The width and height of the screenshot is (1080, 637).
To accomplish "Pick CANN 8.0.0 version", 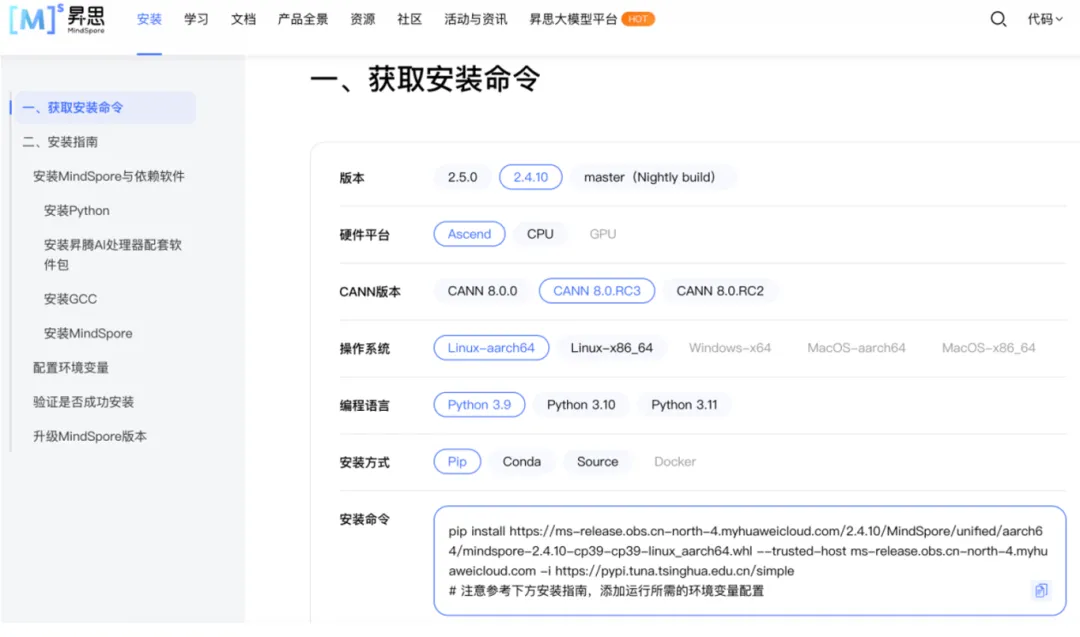I will click(x=482, y=291).
